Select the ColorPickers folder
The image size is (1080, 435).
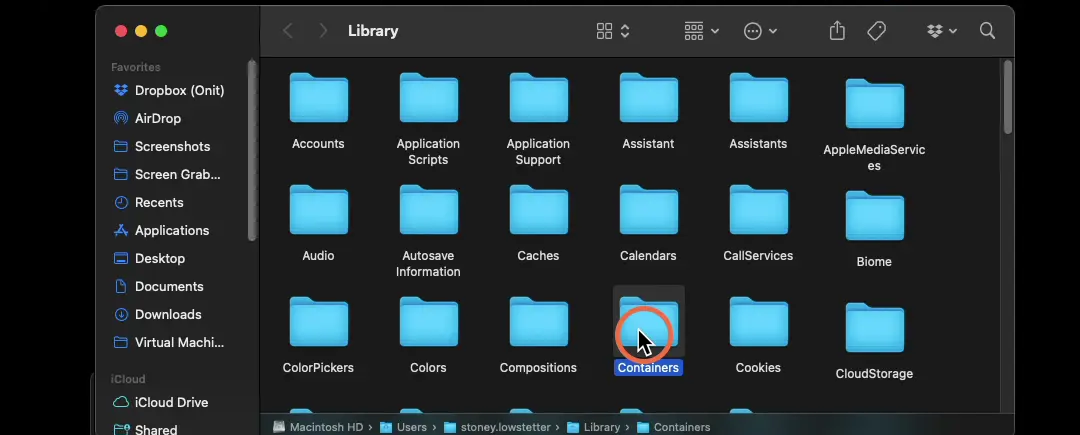coord(318,322)
